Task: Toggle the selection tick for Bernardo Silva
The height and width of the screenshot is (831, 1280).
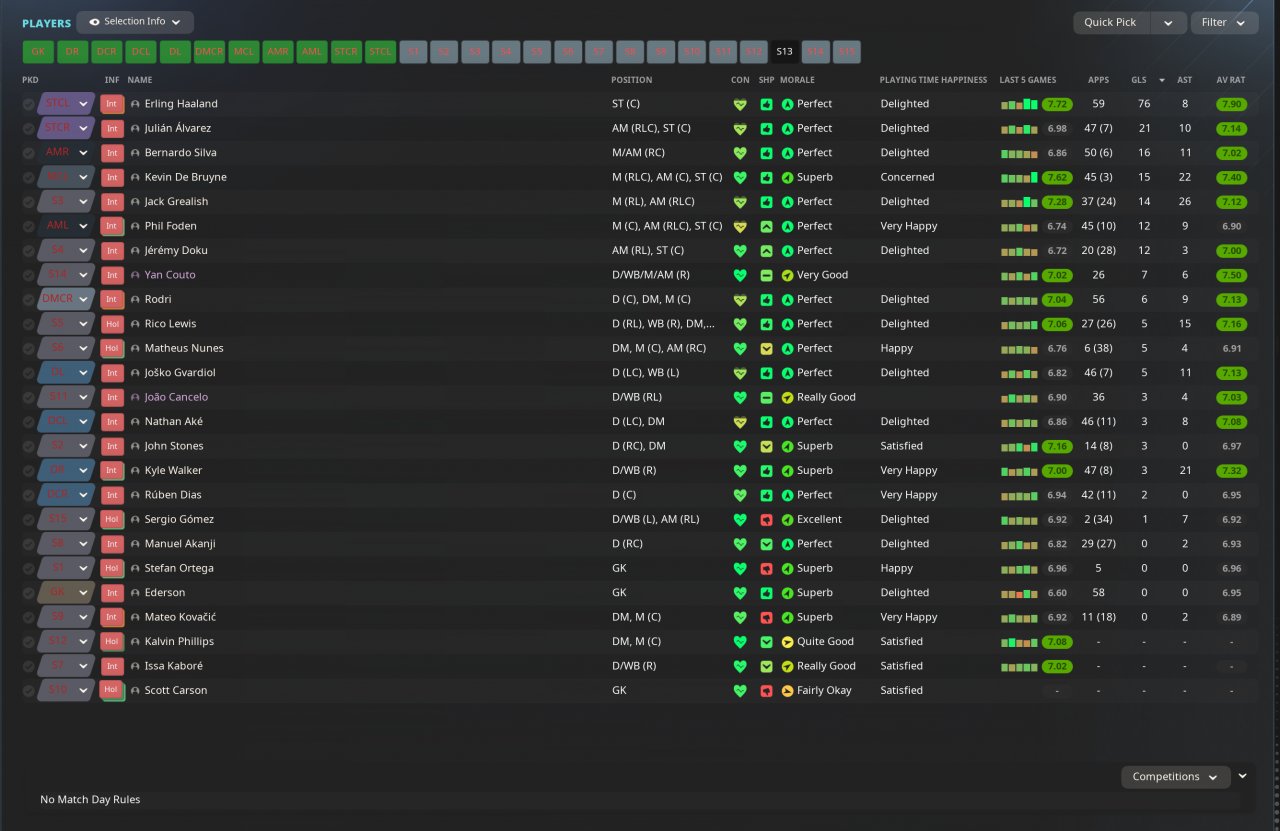Action: 29,153
